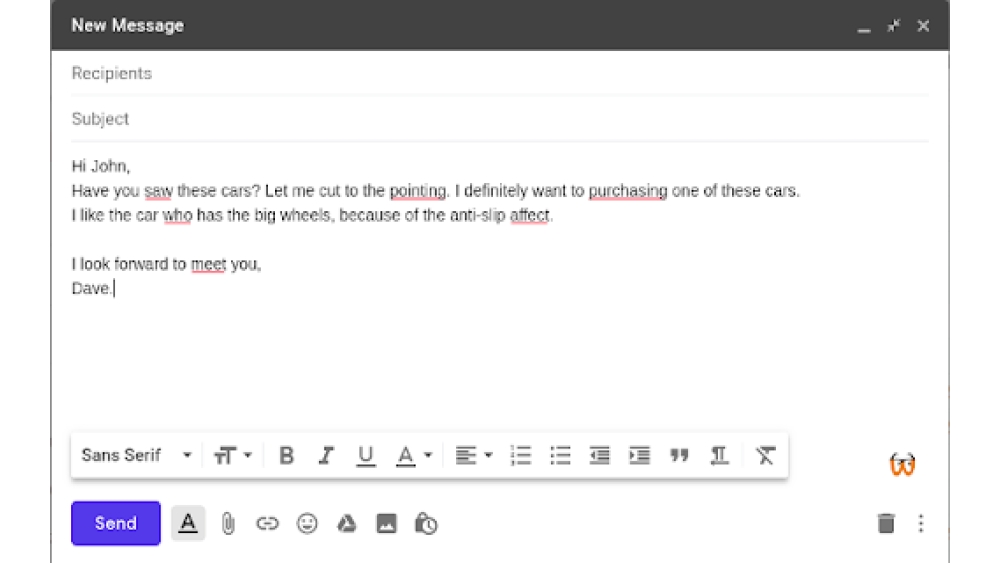Toggle the formatting options button
Image resolution: width=1000 pixels, height=563 pixels.
[x=188, y=523]
